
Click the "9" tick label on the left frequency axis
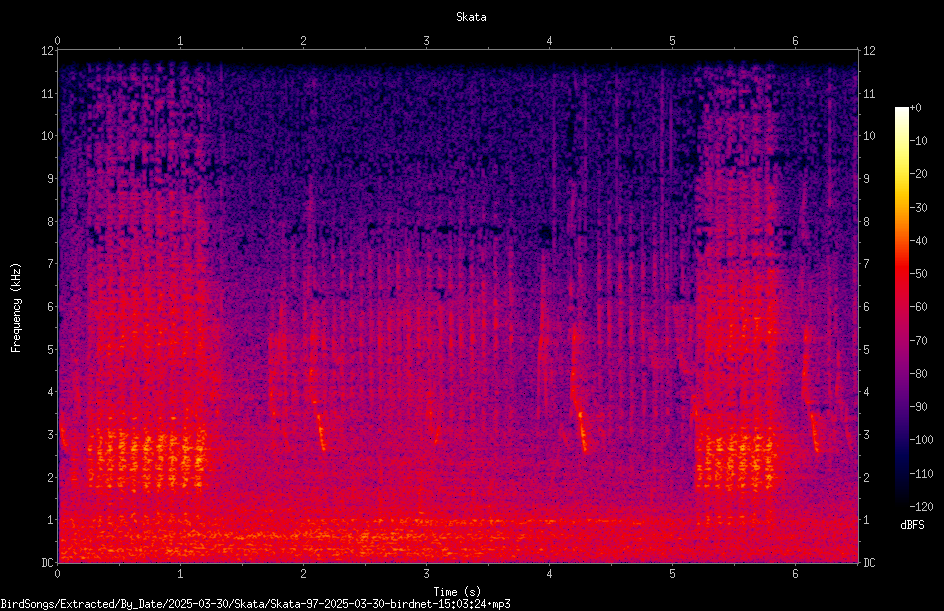(x=50, y=179)
